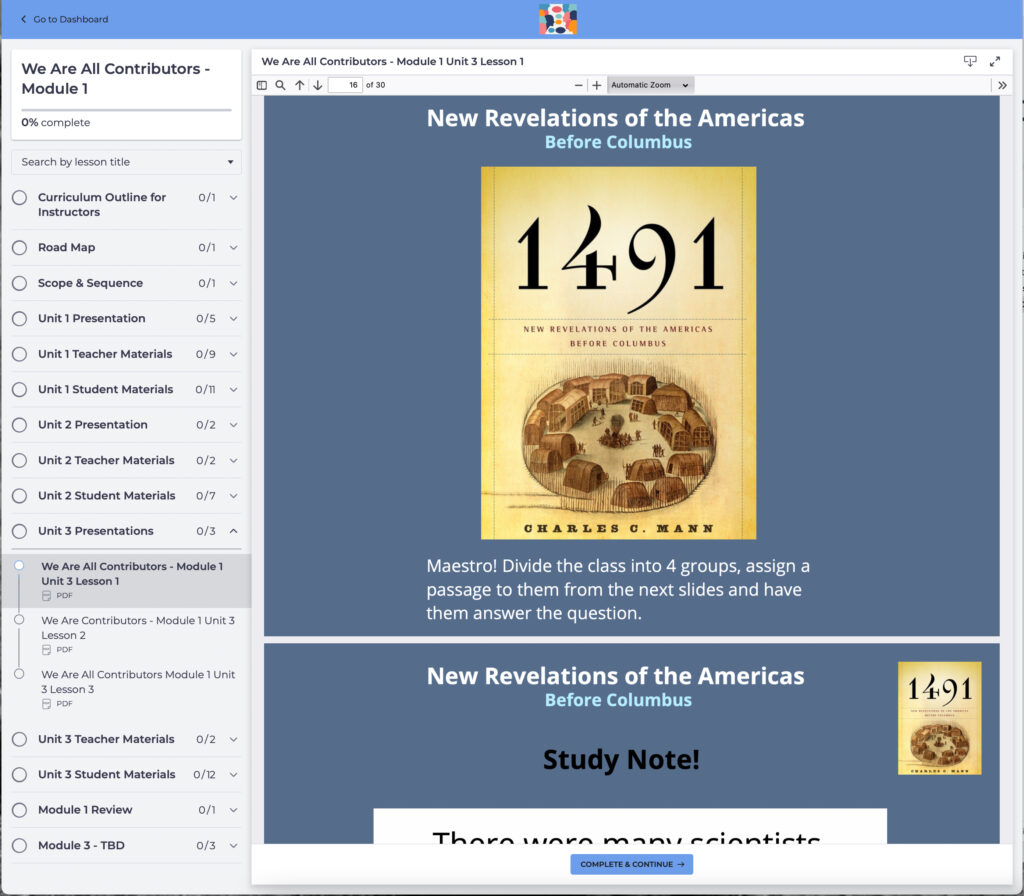The image size is (1024, 896).
Task: Open the Search by lesson title dropdown
Action: click(126, 162)
